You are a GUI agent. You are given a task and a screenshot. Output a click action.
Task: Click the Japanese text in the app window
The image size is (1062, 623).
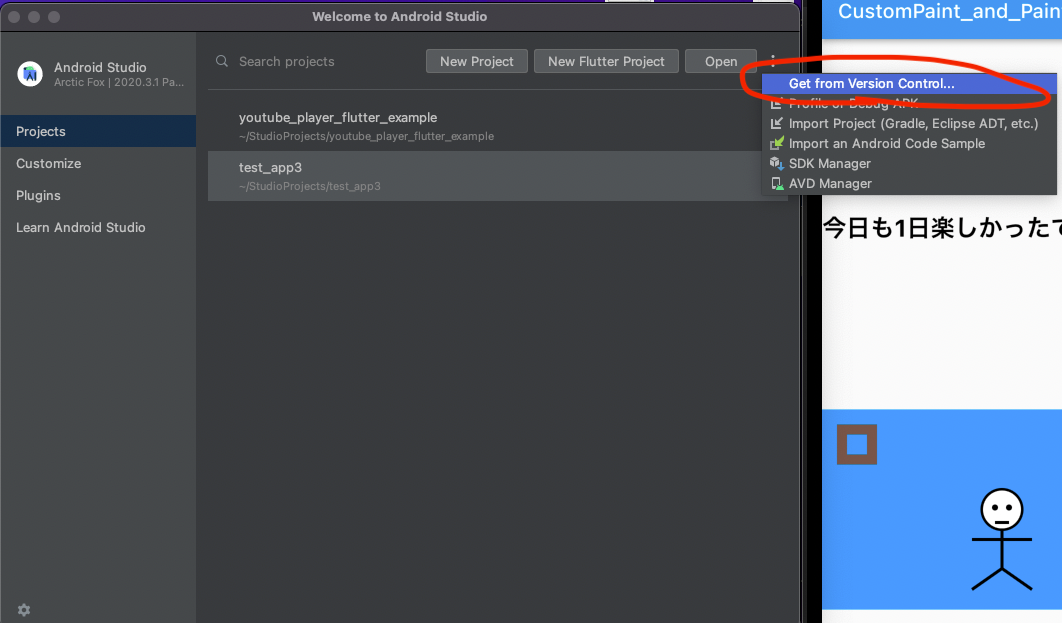(x=942, y=228)
